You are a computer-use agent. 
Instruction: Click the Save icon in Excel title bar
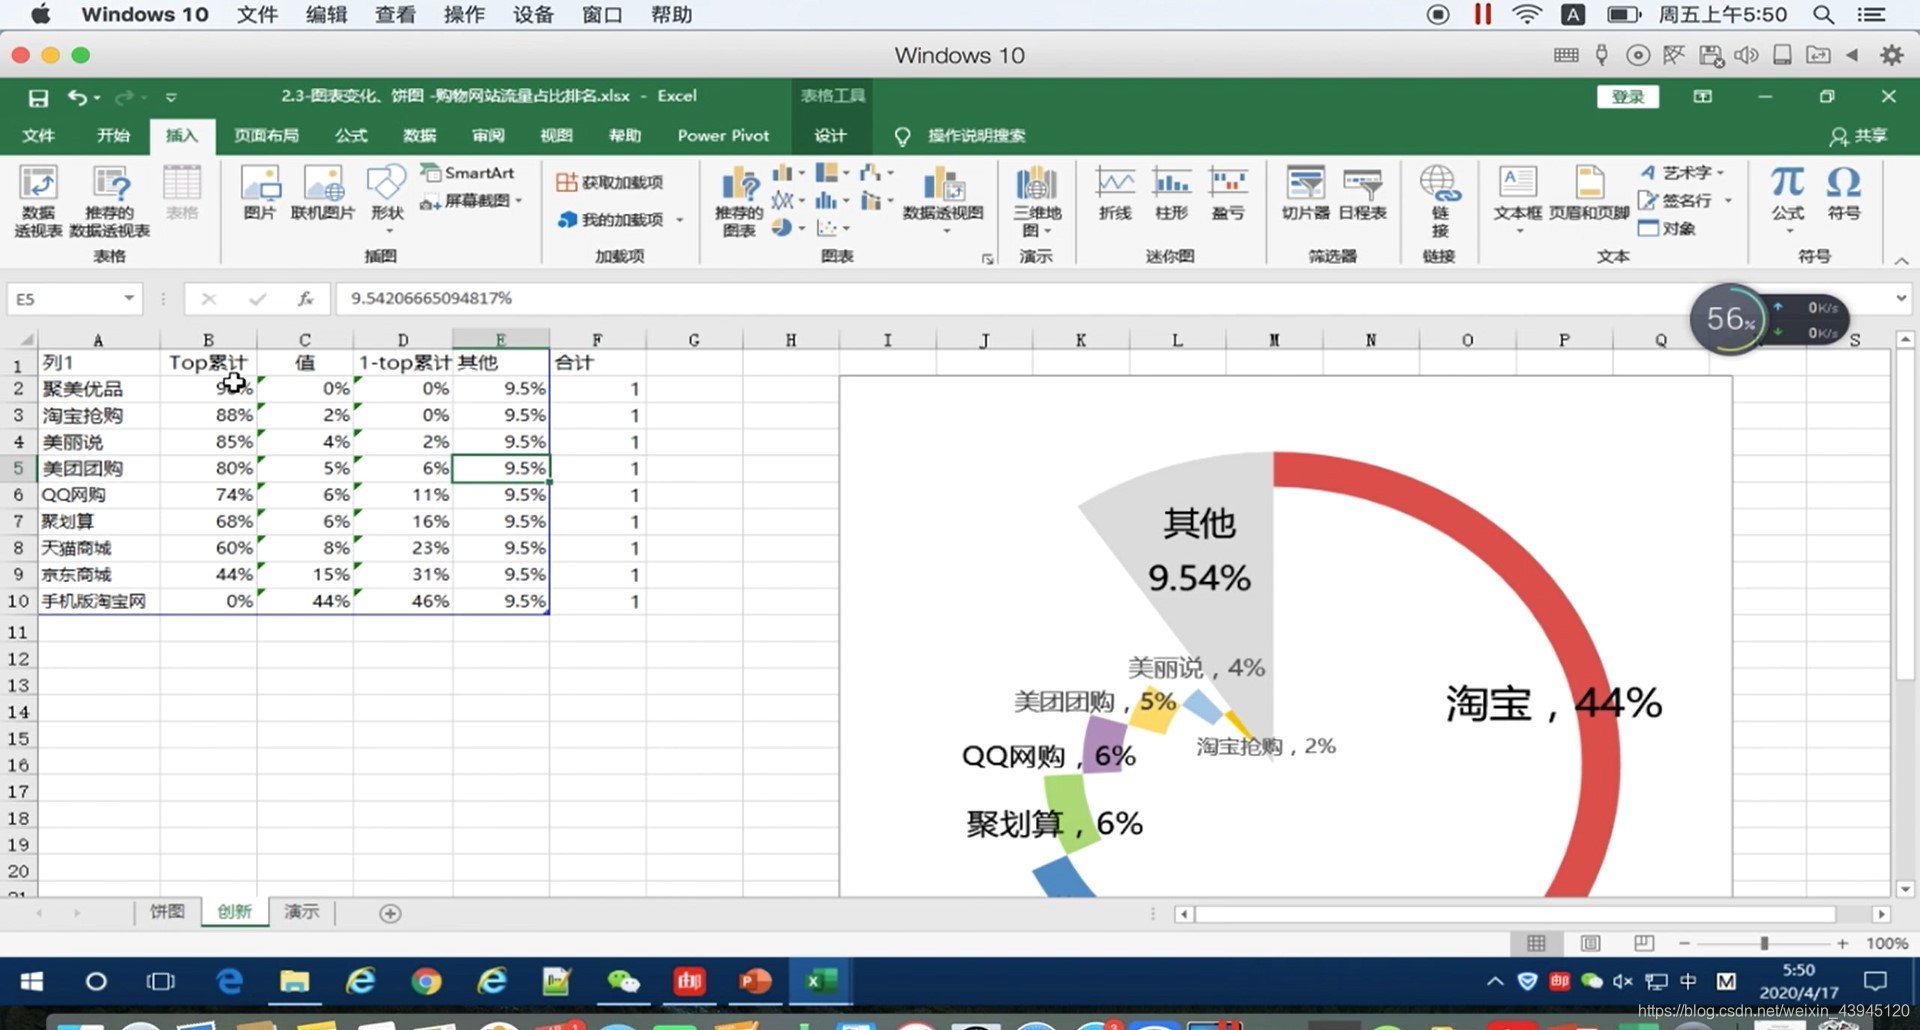(x=38, y=97)
